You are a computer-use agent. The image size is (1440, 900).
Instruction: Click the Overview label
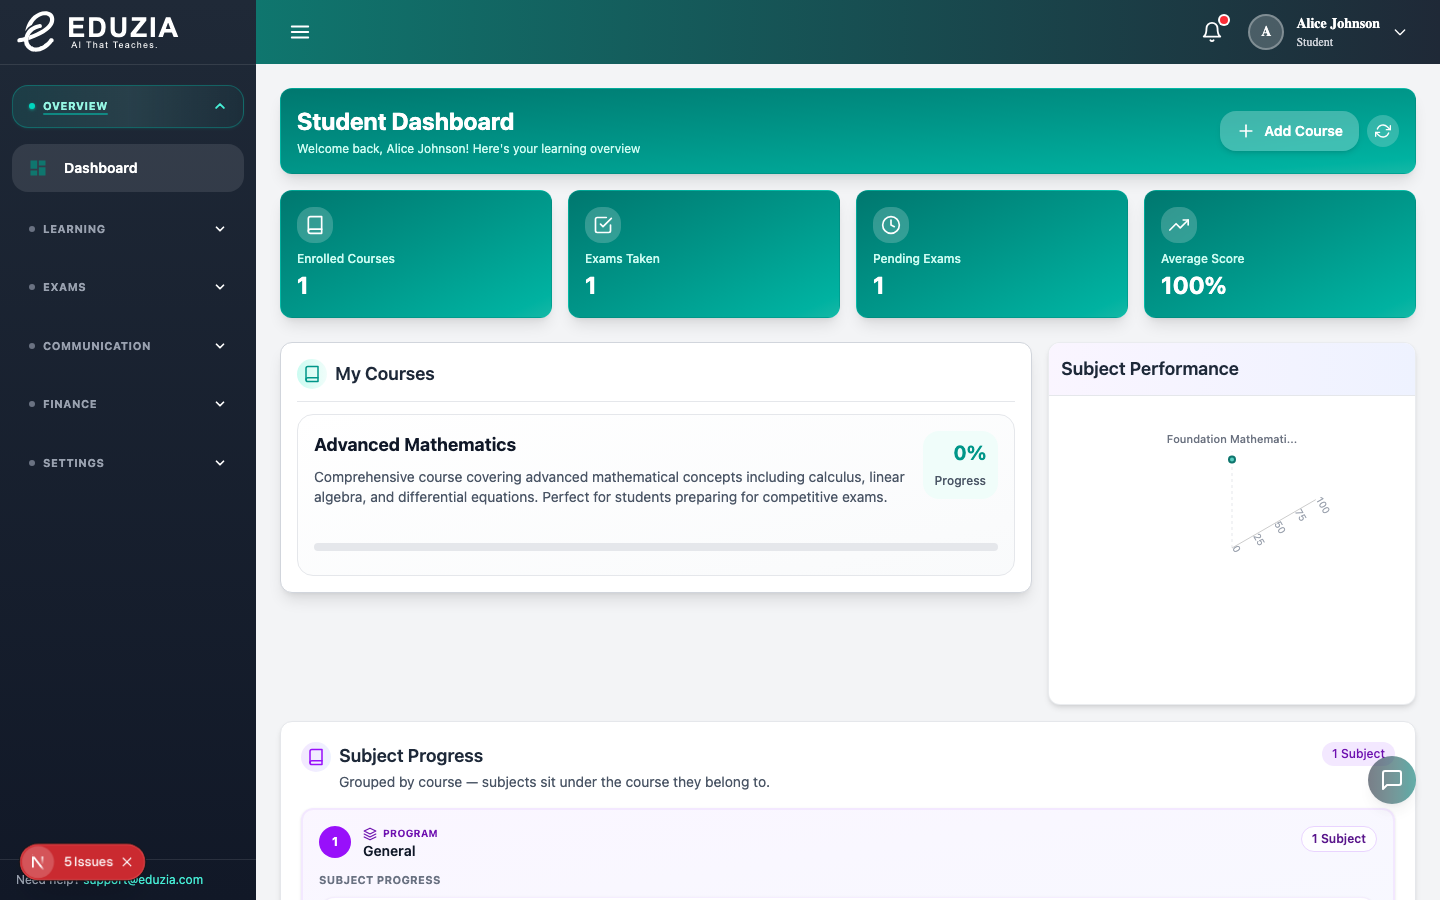(x=75, y=106)
